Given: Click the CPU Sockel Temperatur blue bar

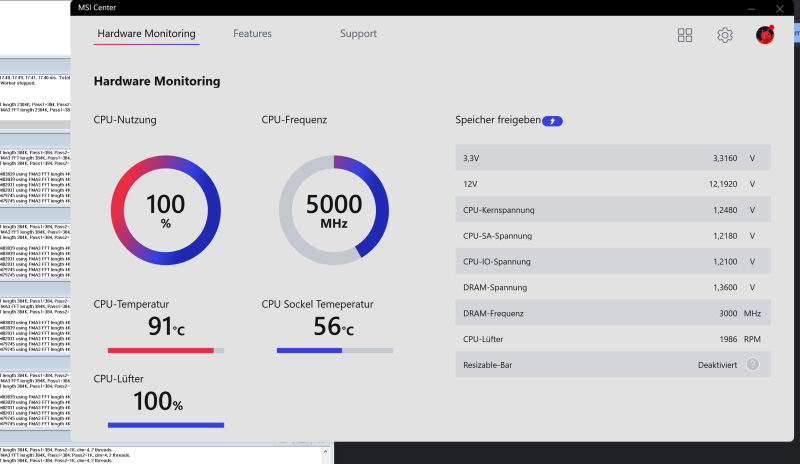Looking at the screenshot, I should pyautogui.click(x=335, y=351).
